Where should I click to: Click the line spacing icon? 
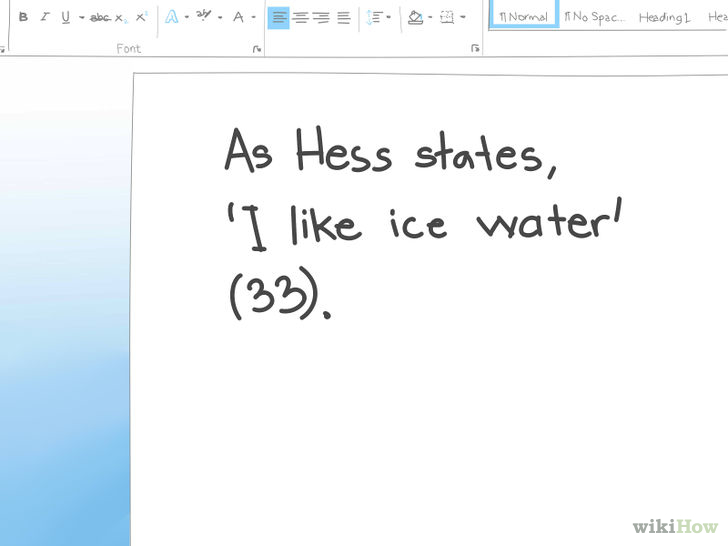coord(374,17)
